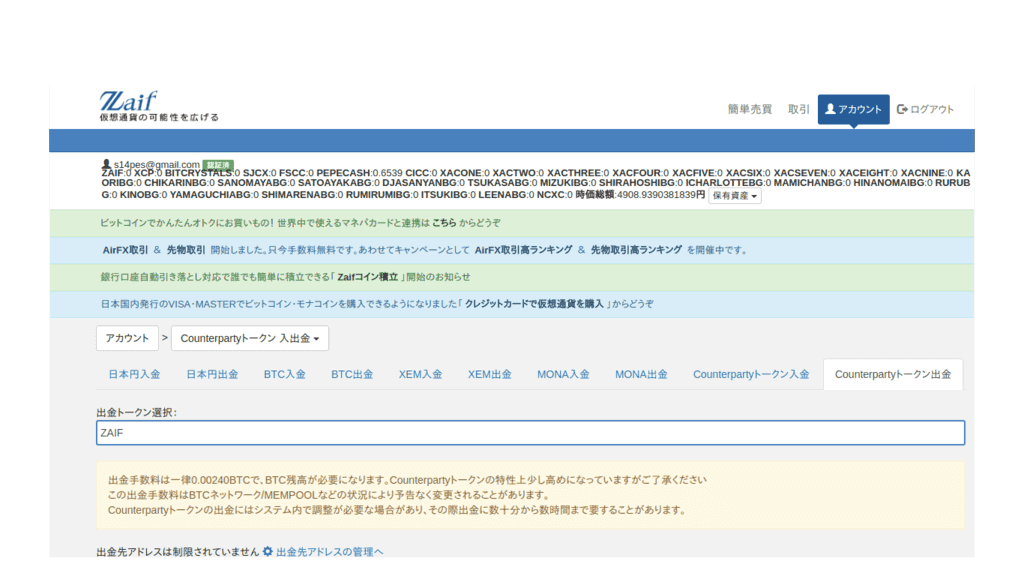Open the アカウント menu in top navigation
Screen dimensions: 1024x576
(x=853, y=109)
